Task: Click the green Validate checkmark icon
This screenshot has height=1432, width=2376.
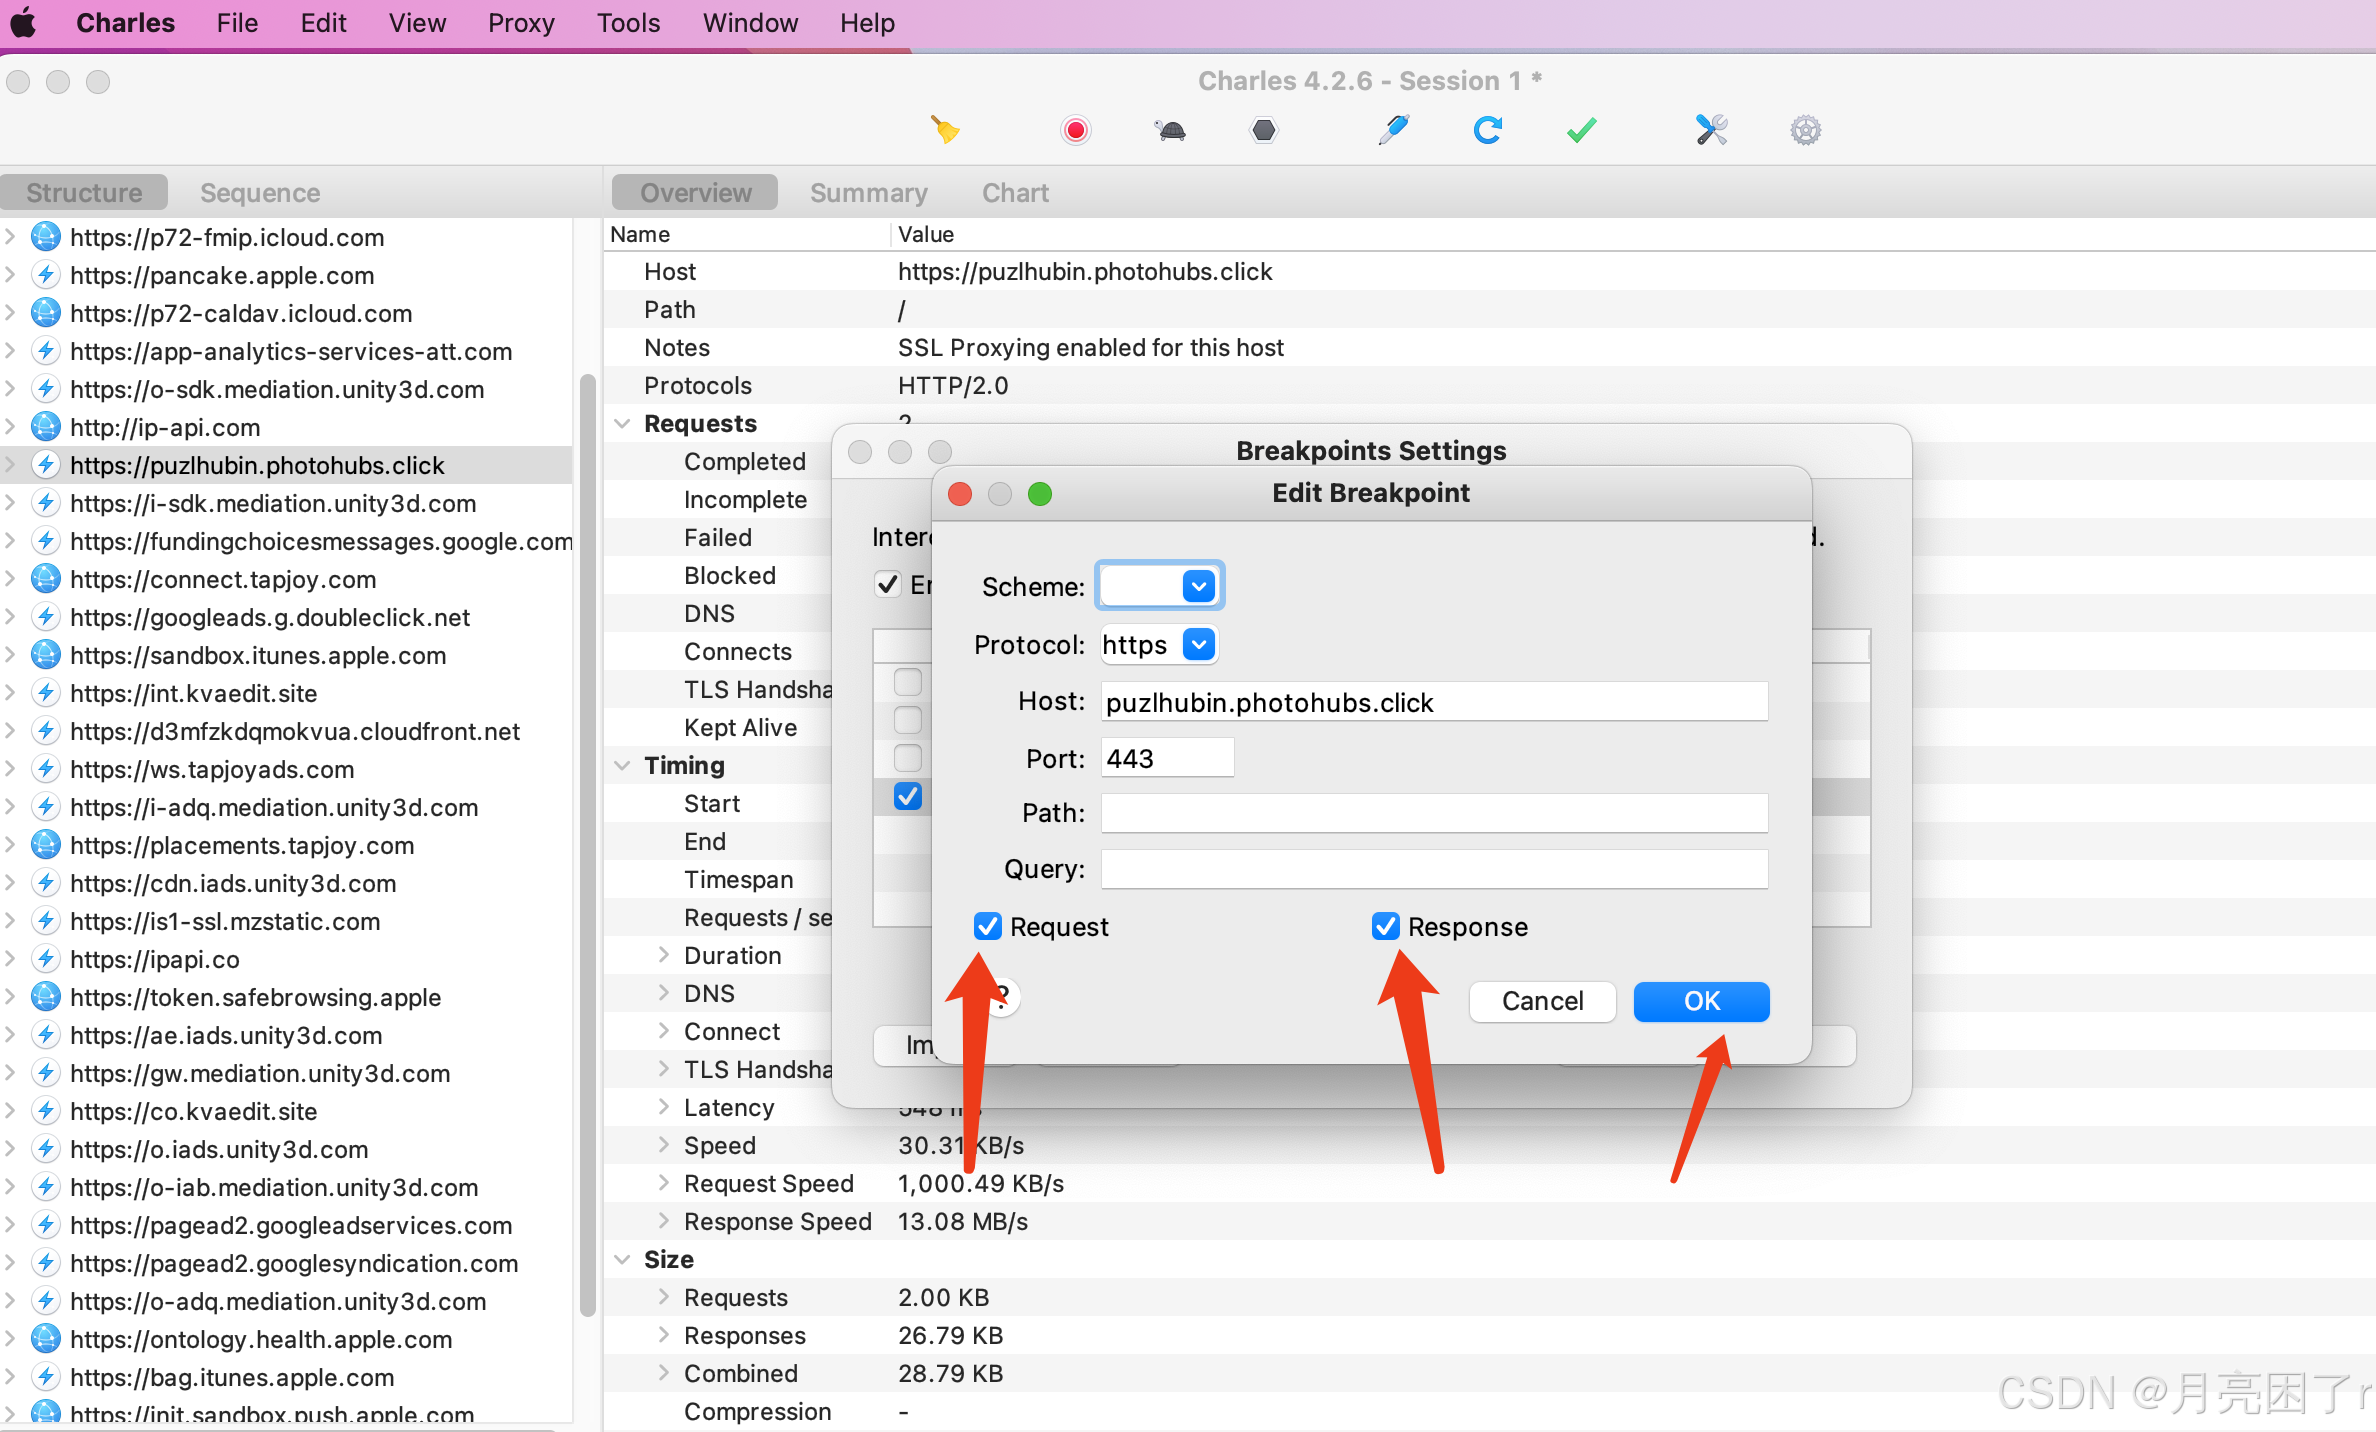Action: [1581, 130]
